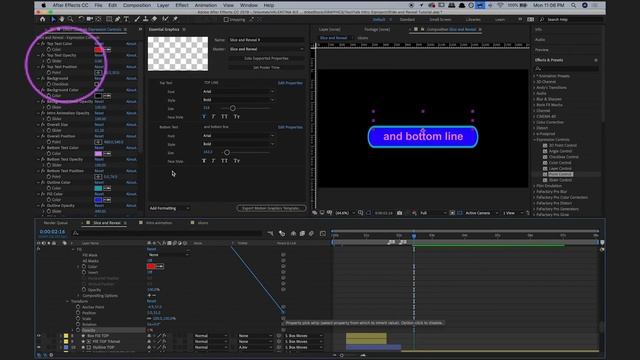Toggle stopwatch for Scale property in timeline
This screenshot has width=640, height=360.
coord(78,318)
